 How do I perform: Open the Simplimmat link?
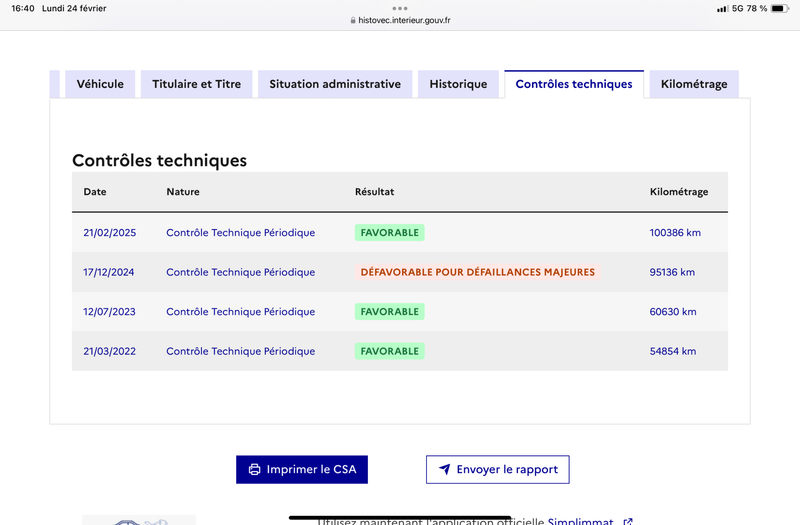(580, 521)
